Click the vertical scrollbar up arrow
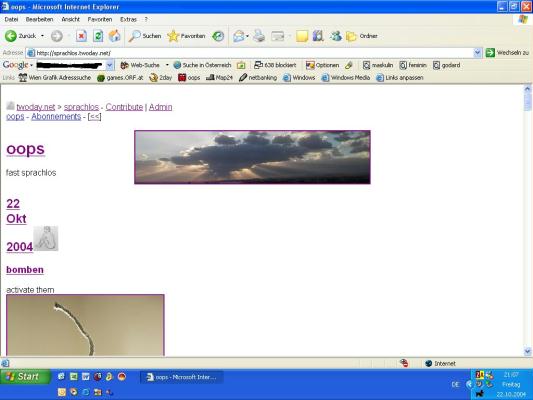This screenshot has height=400, width=533. click(x=527, y=89)
